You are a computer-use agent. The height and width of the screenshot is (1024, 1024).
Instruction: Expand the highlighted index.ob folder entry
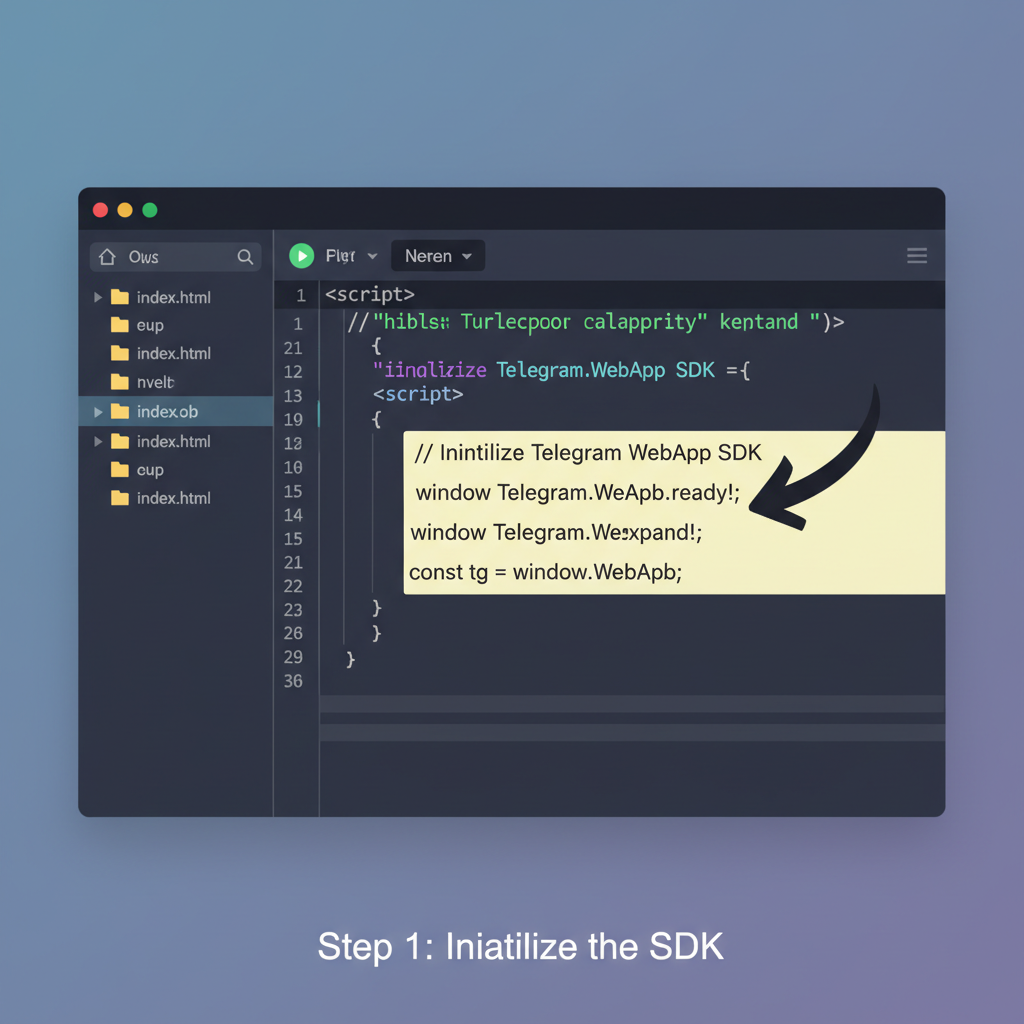point(97,411)
